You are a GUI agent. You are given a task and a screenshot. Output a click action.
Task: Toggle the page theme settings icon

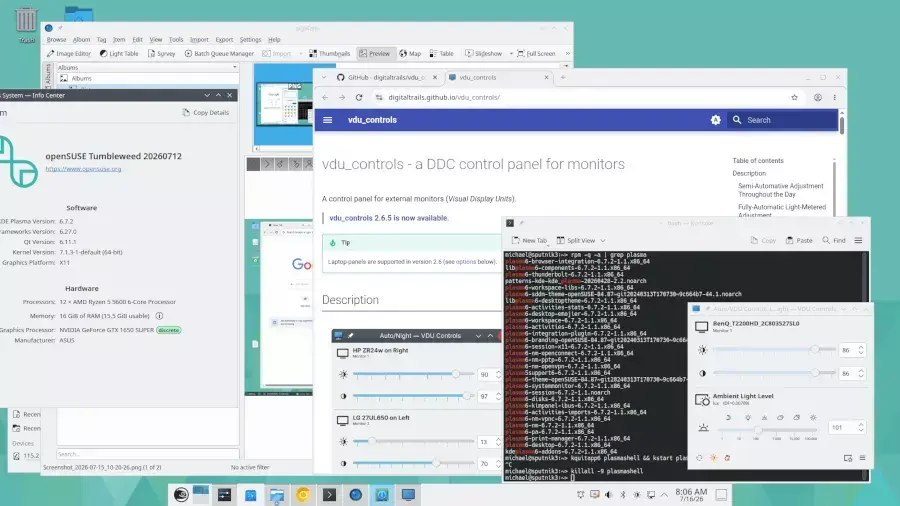click(x=715, y=120)
